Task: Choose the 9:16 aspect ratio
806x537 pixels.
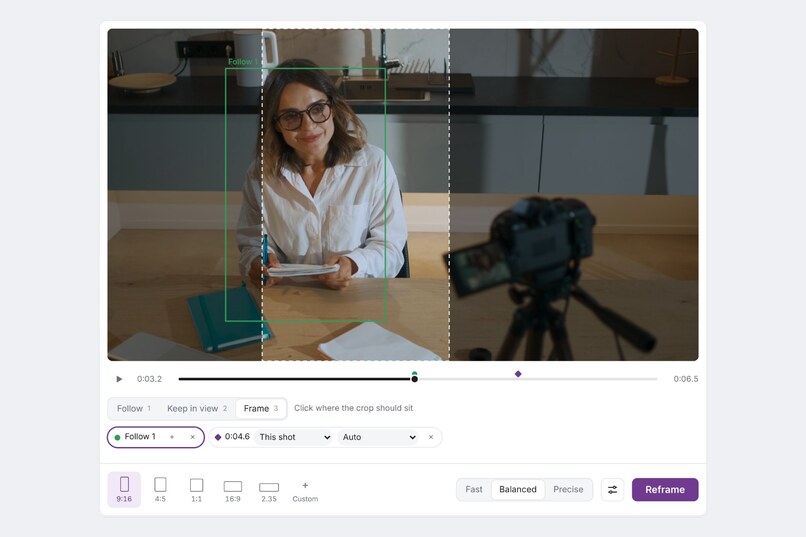Action: pyautogui.click(x=124, y=490)
